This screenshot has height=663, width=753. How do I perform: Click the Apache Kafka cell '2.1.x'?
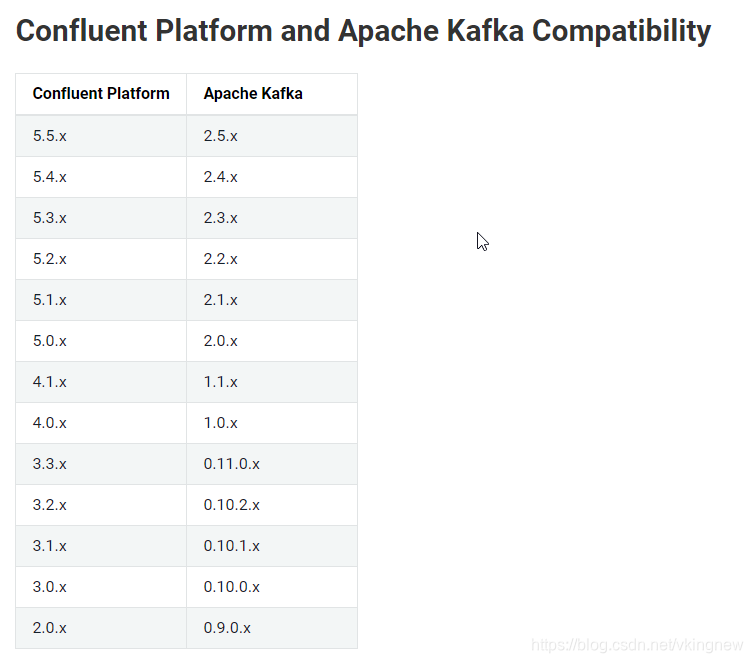coord(272,300)
